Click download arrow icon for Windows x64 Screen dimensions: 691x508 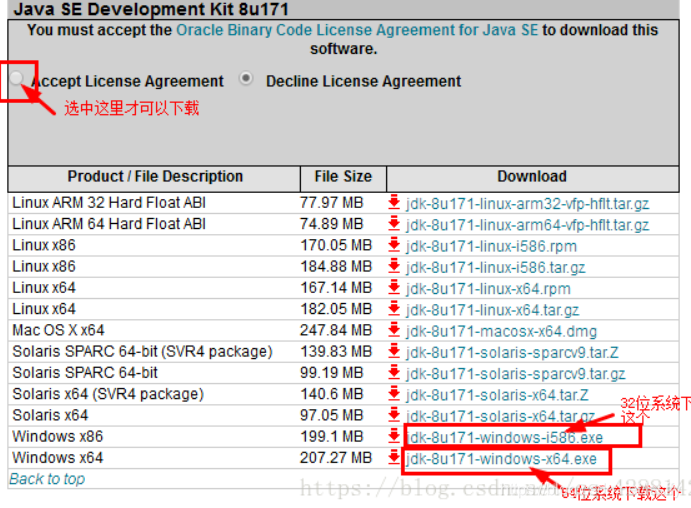click(x=394, y=457)
